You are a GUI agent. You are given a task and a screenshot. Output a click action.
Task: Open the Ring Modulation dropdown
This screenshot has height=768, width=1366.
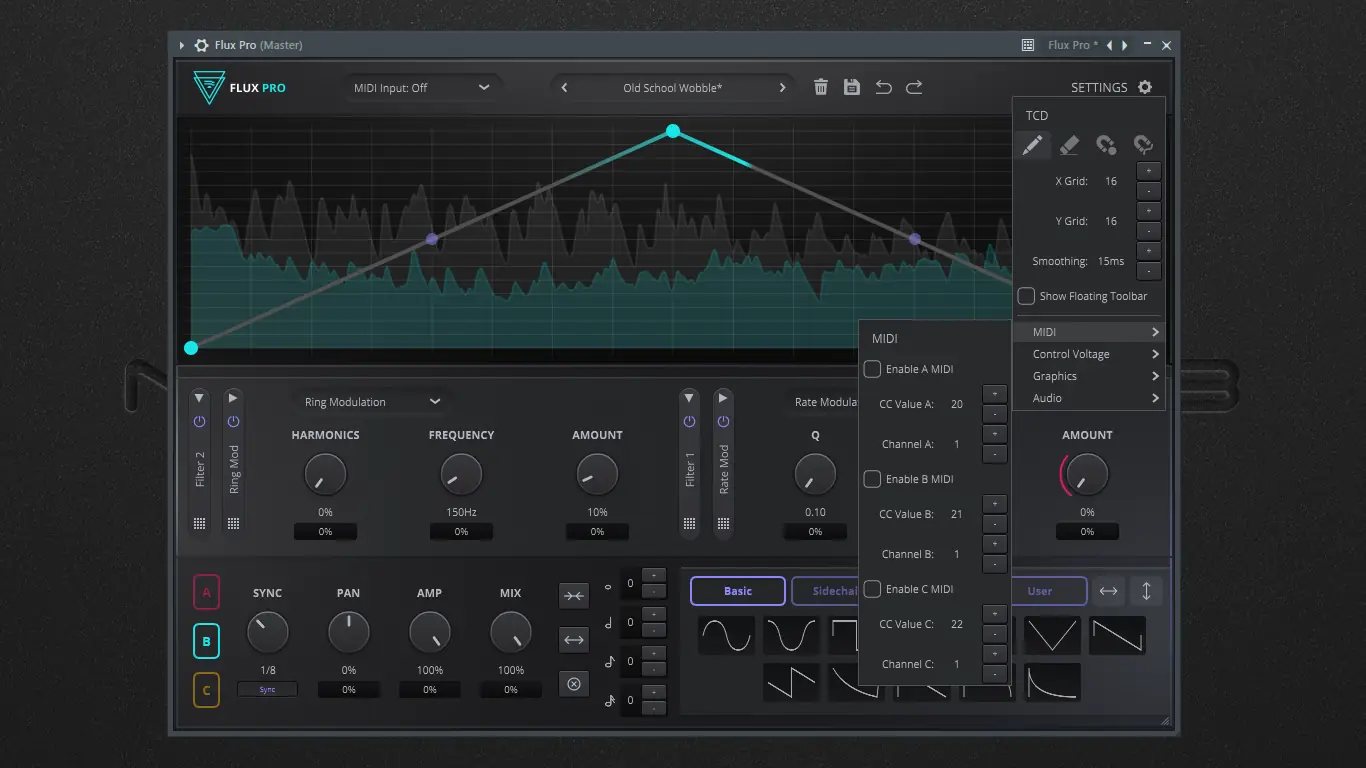point(370,401)
